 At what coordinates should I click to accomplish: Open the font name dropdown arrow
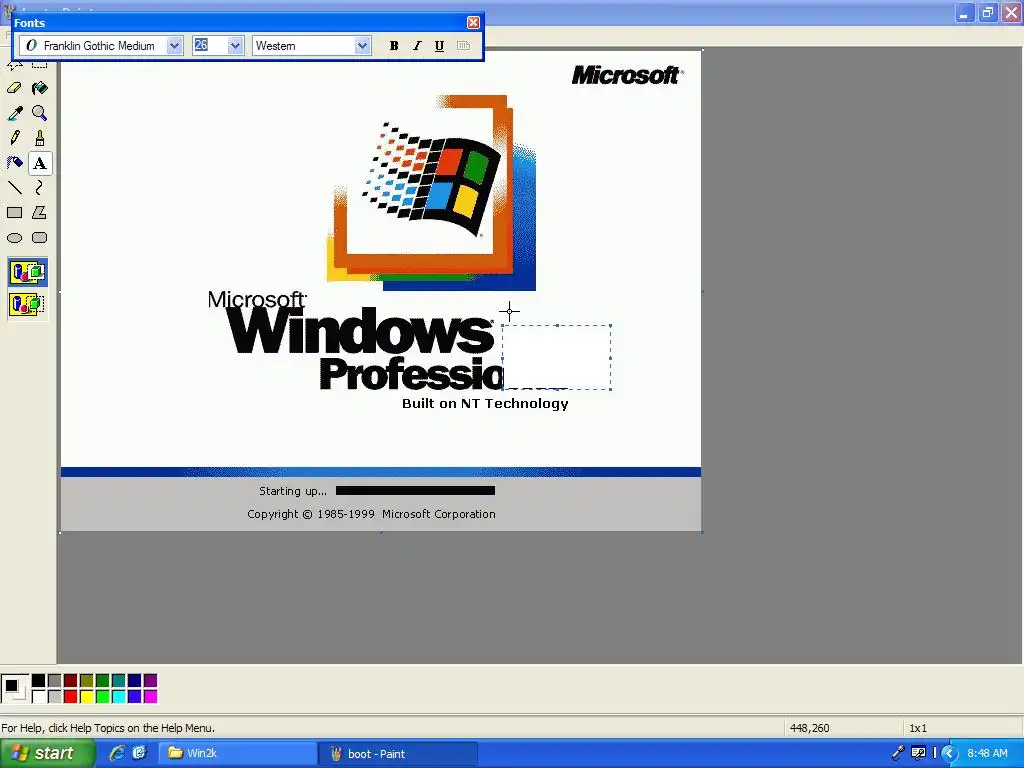(174, 46)
